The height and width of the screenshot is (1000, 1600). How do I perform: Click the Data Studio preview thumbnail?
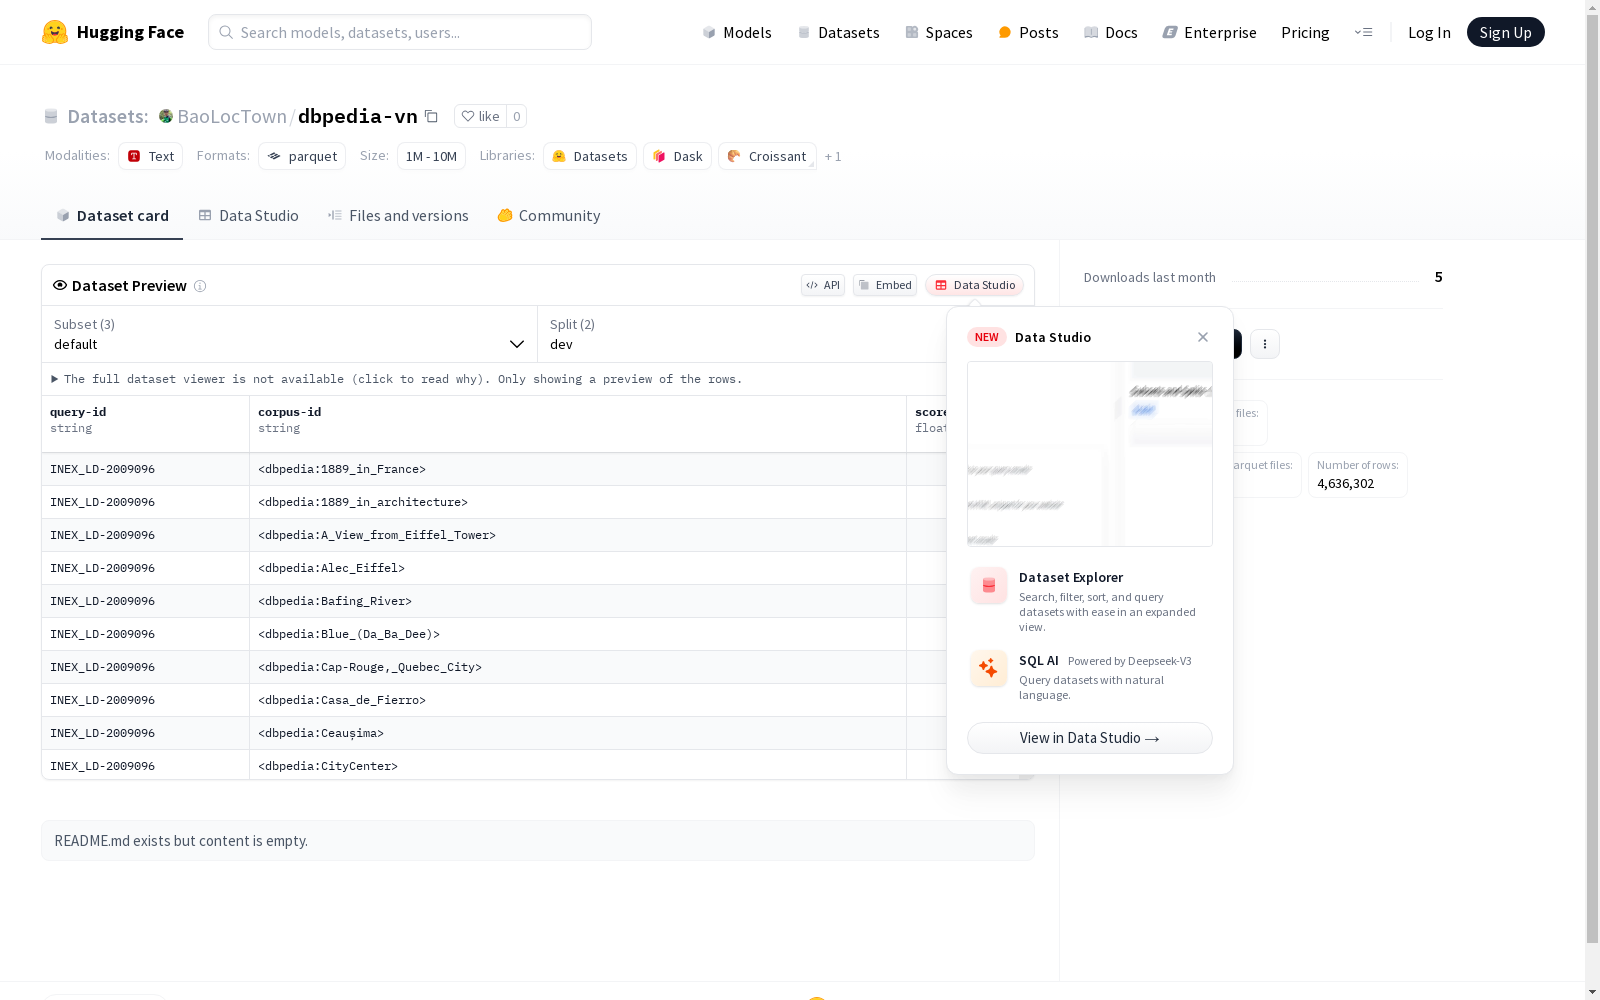(1090, 454)
